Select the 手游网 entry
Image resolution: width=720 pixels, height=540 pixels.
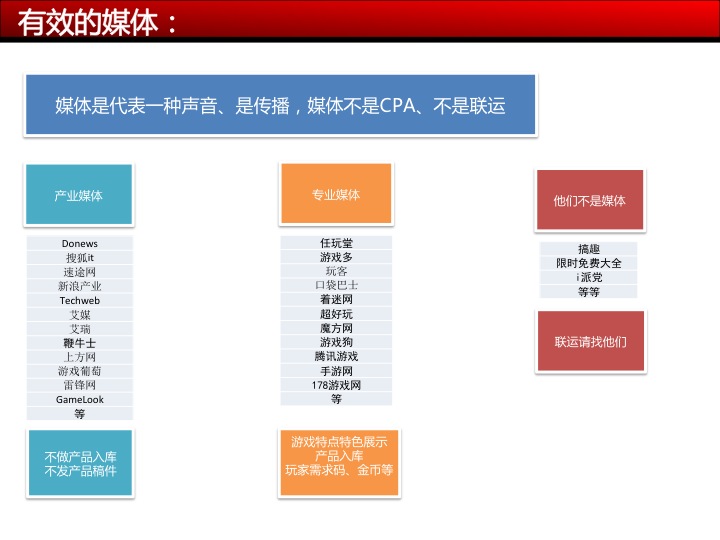coord(336,371)
